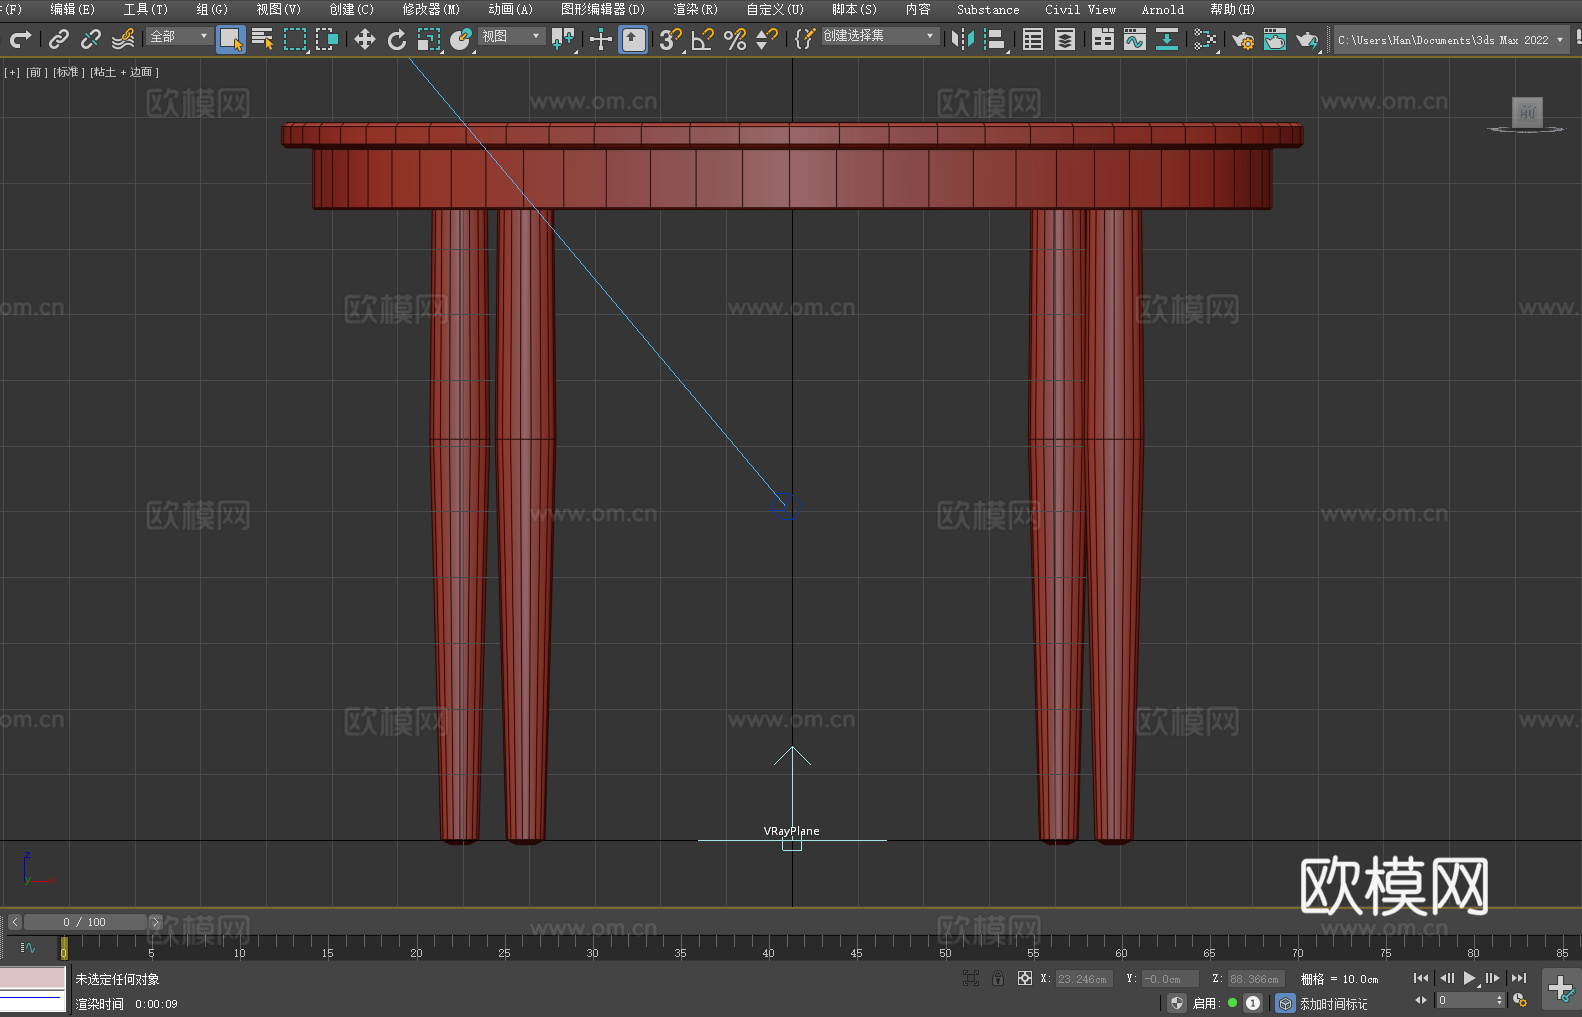
Task: Click the ViewCube front face
Action: click(x=1527, y=111)
